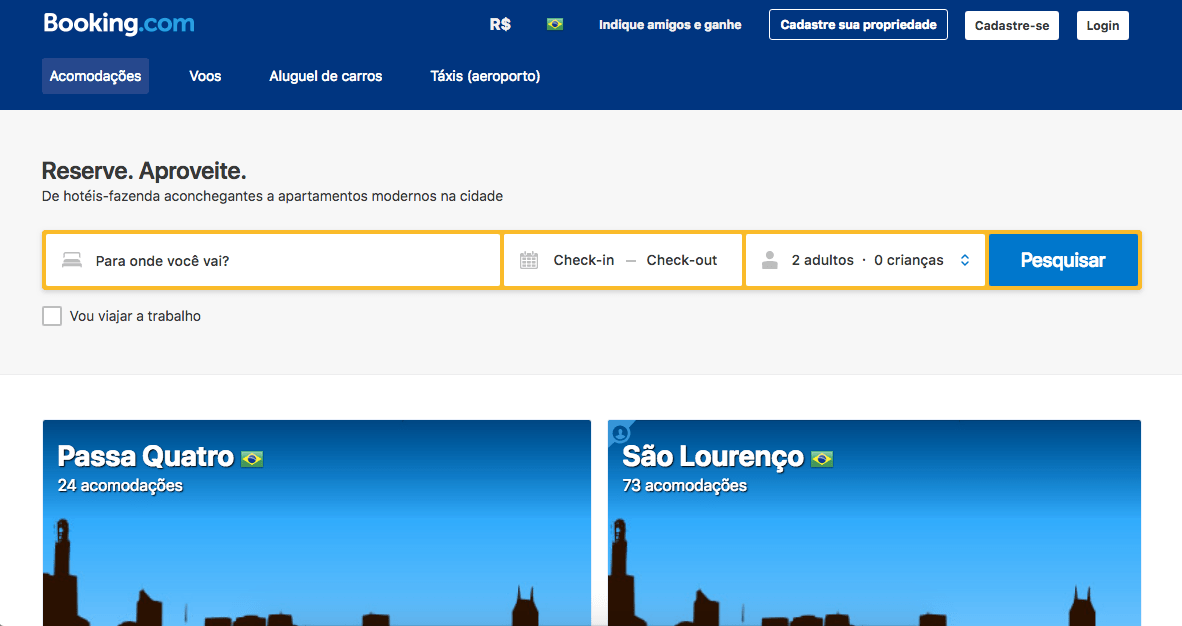Open 'Indique amigos e ganhe' link
This screenshot has width=1182, height=626.
(x=669, y=24)
